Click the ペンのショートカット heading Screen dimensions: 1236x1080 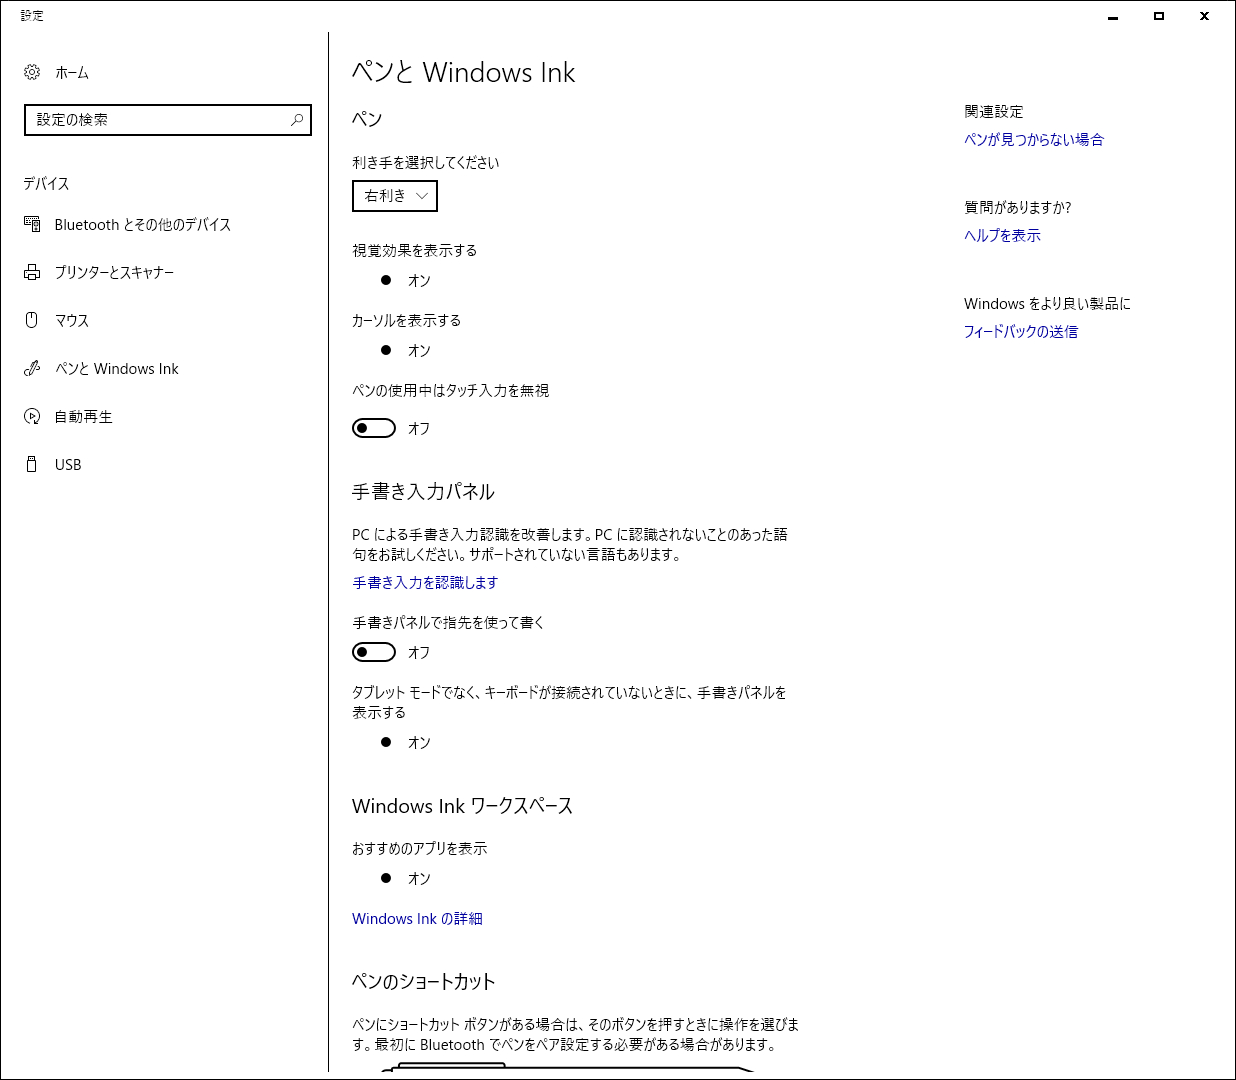424,981
